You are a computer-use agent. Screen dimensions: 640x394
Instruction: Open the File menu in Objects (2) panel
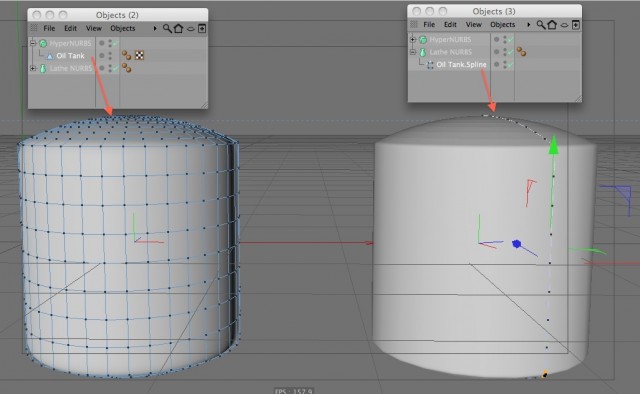pyautogui.click(x=49, y=28)
